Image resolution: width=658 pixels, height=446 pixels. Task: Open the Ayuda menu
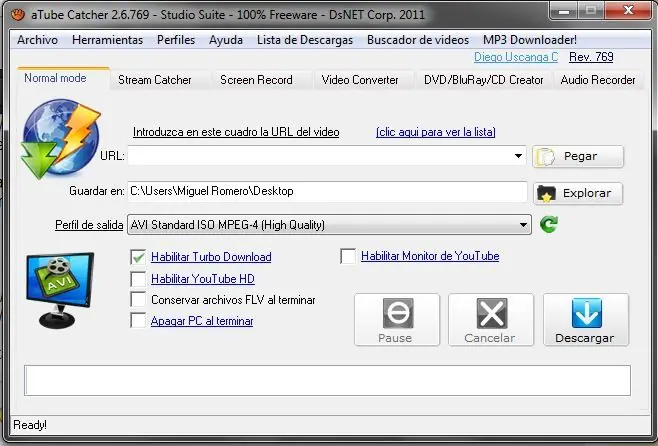226,40
